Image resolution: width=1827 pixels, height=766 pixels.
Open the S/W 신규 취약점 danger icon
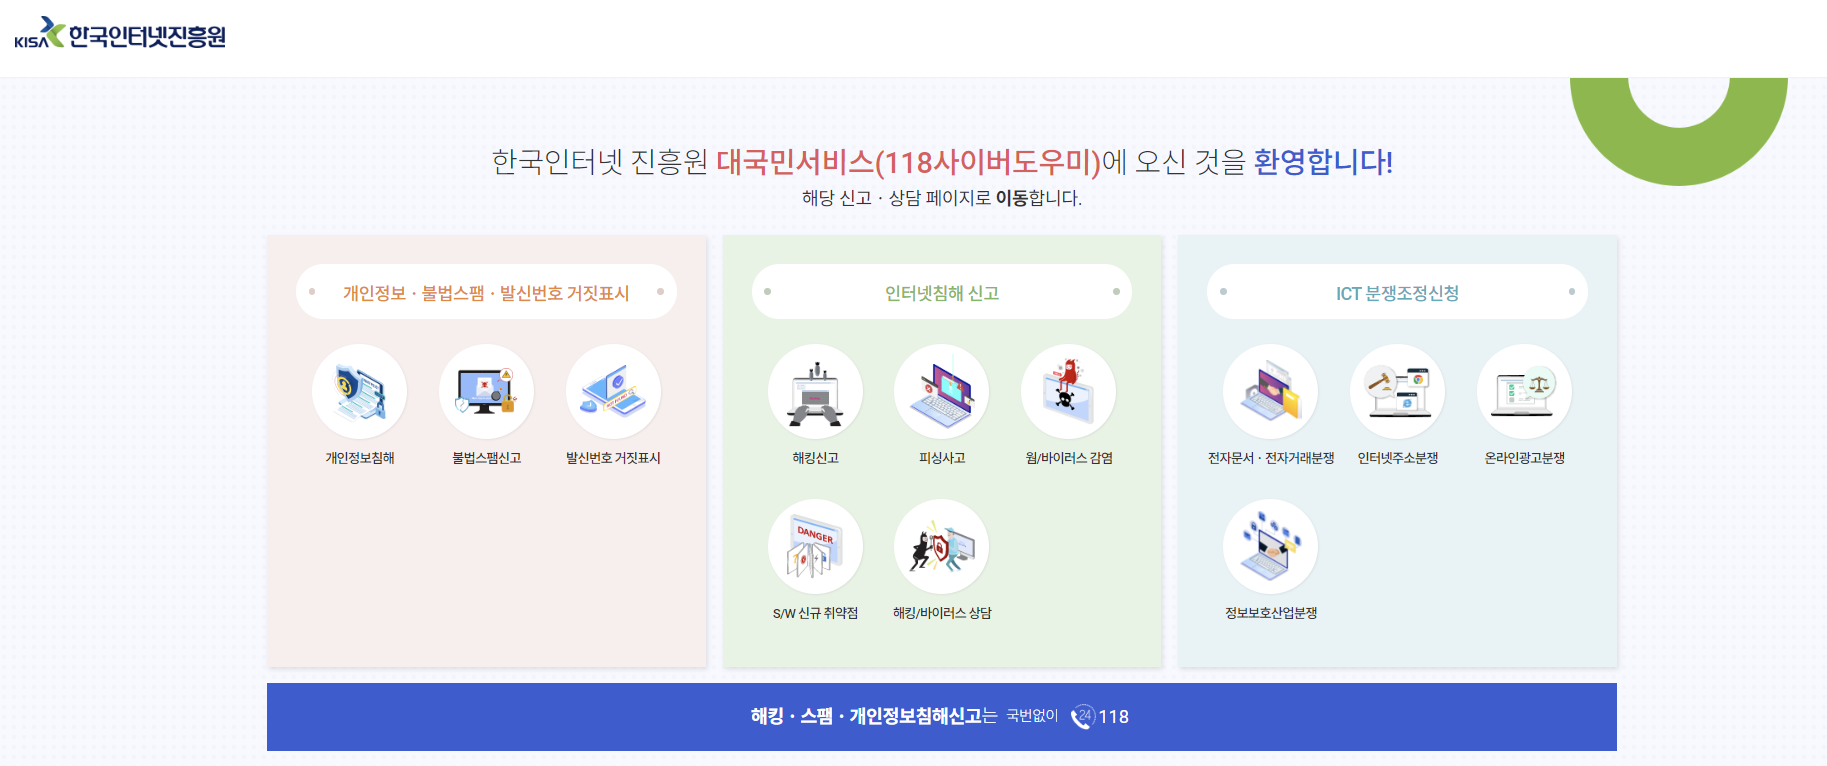[x=816, y=547]
